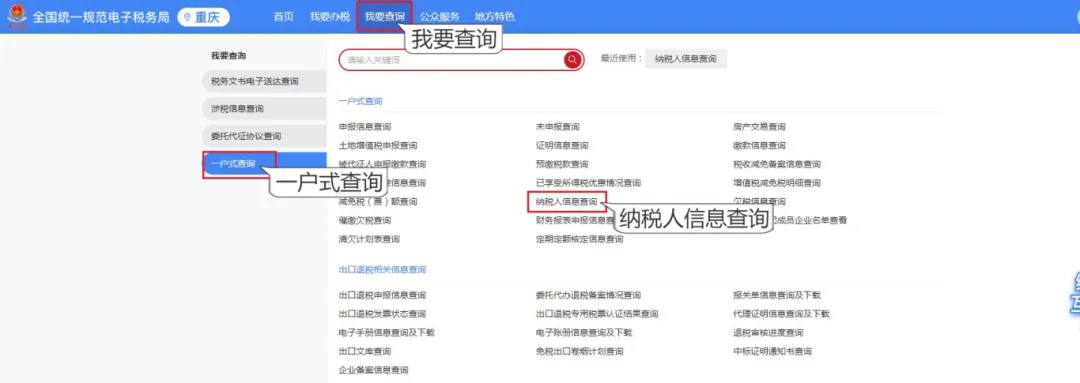Click the red search magnifier button
Image resolution: width=1080 pixels, height=383 pixels.
coord(572,60)
